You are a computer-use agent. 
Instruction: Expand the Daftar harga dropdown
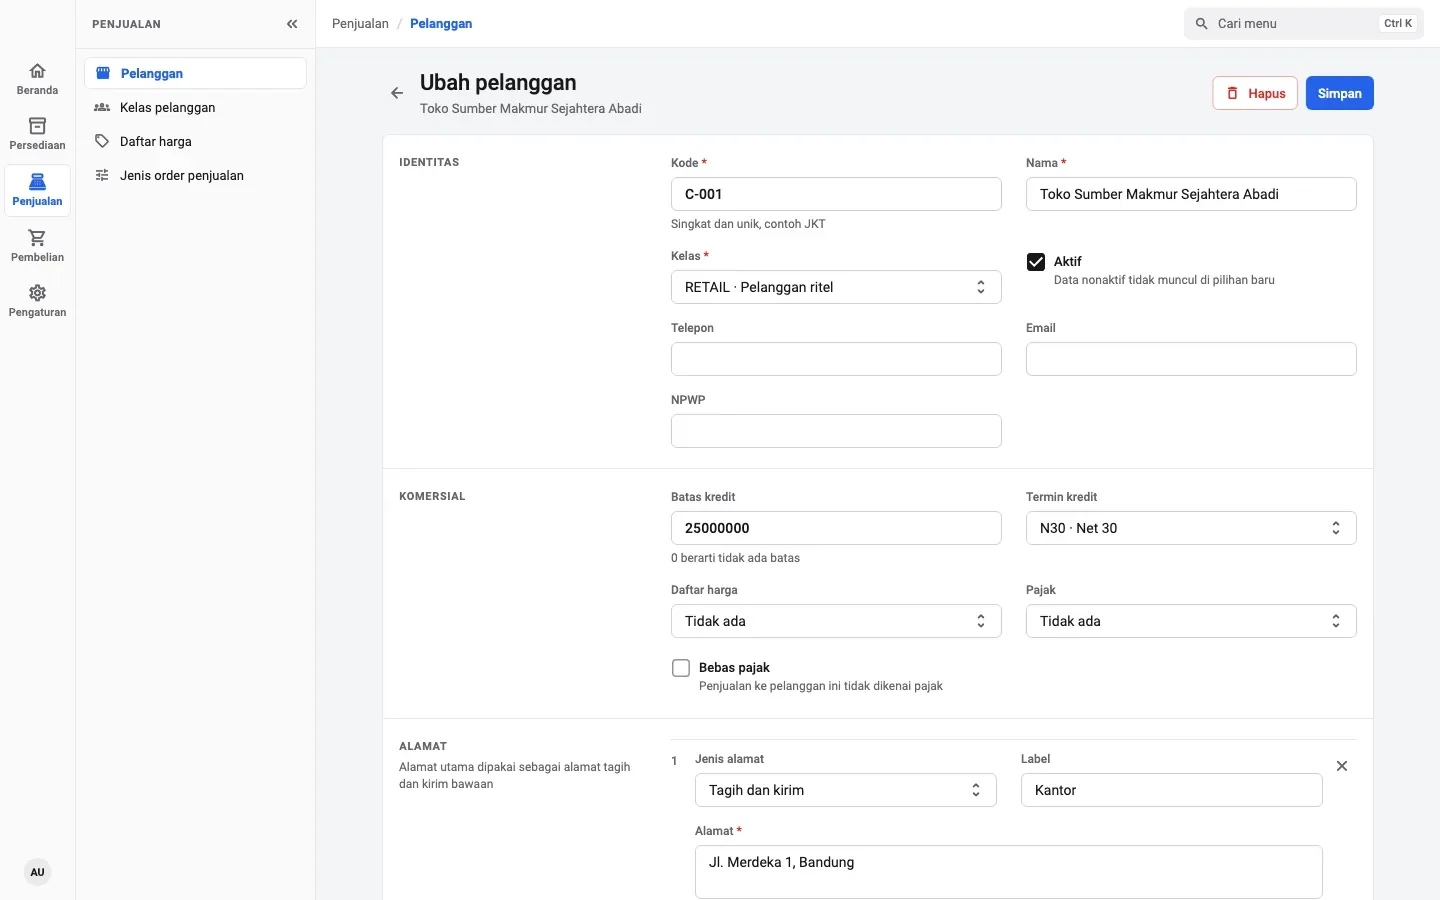point(836,621)
